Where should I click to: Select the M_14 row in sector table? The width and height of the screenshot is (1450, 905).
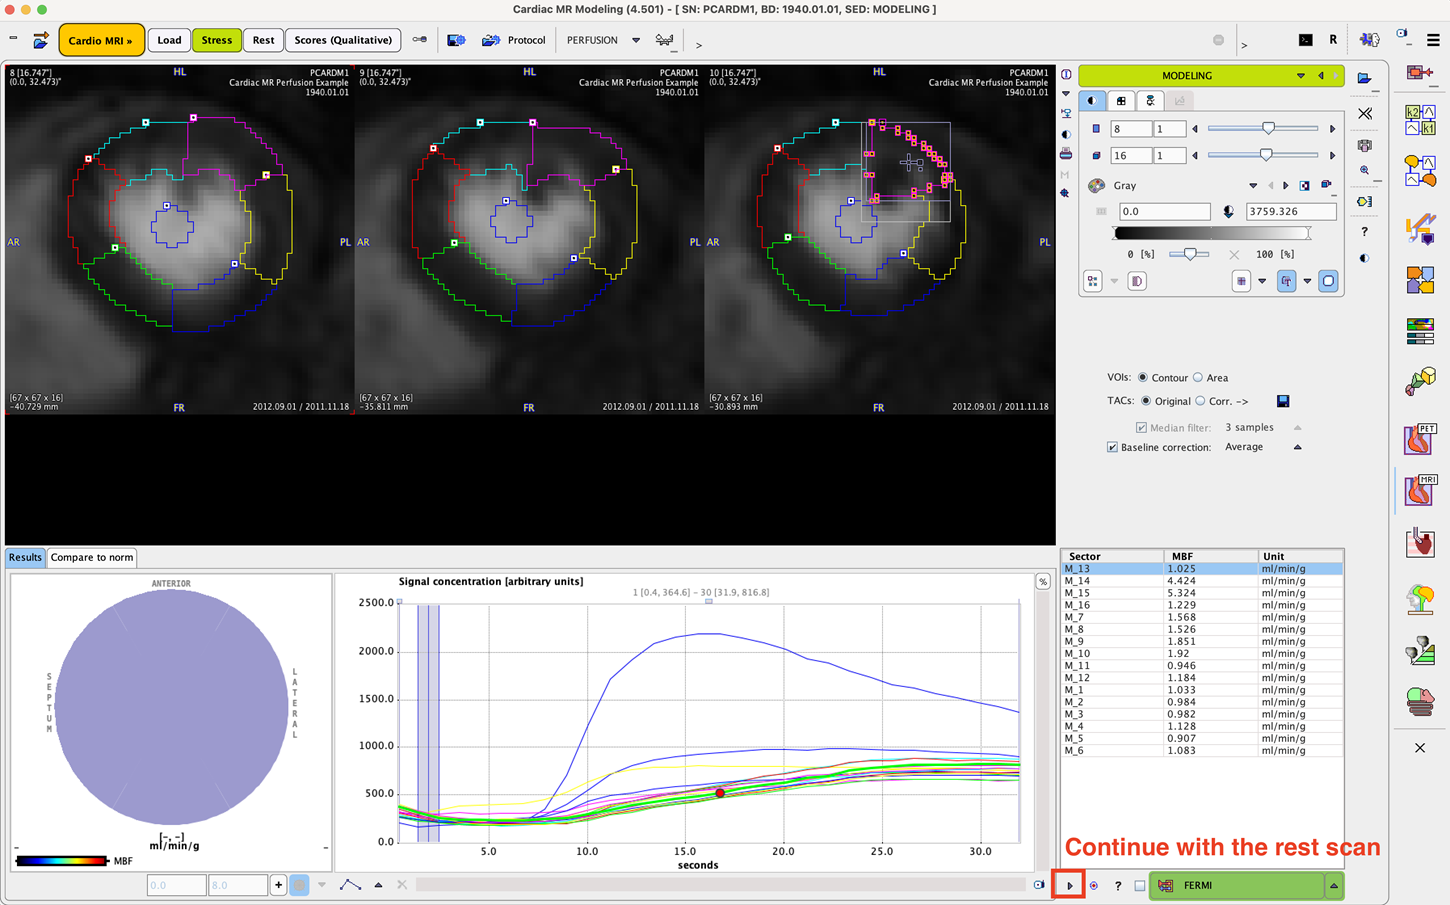pyautogui.click(x=1202, y=580)
